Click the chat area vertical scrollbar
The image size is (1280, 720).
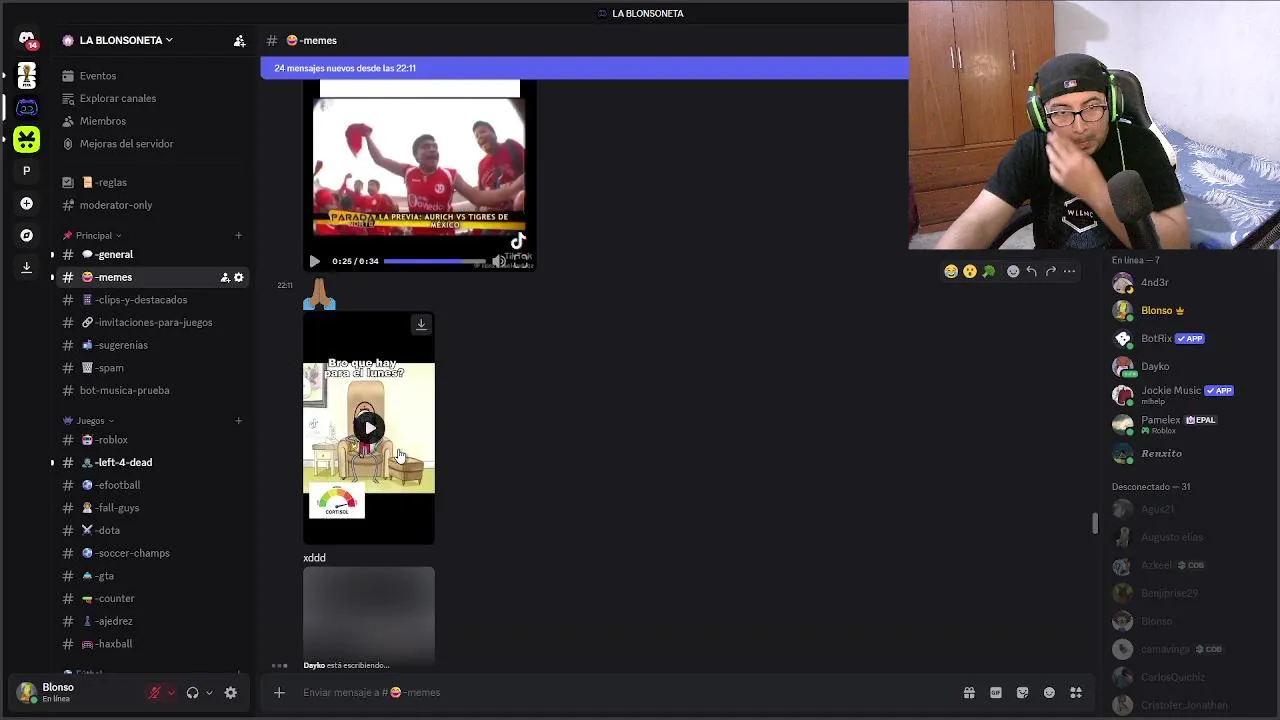pos(1095,523)
